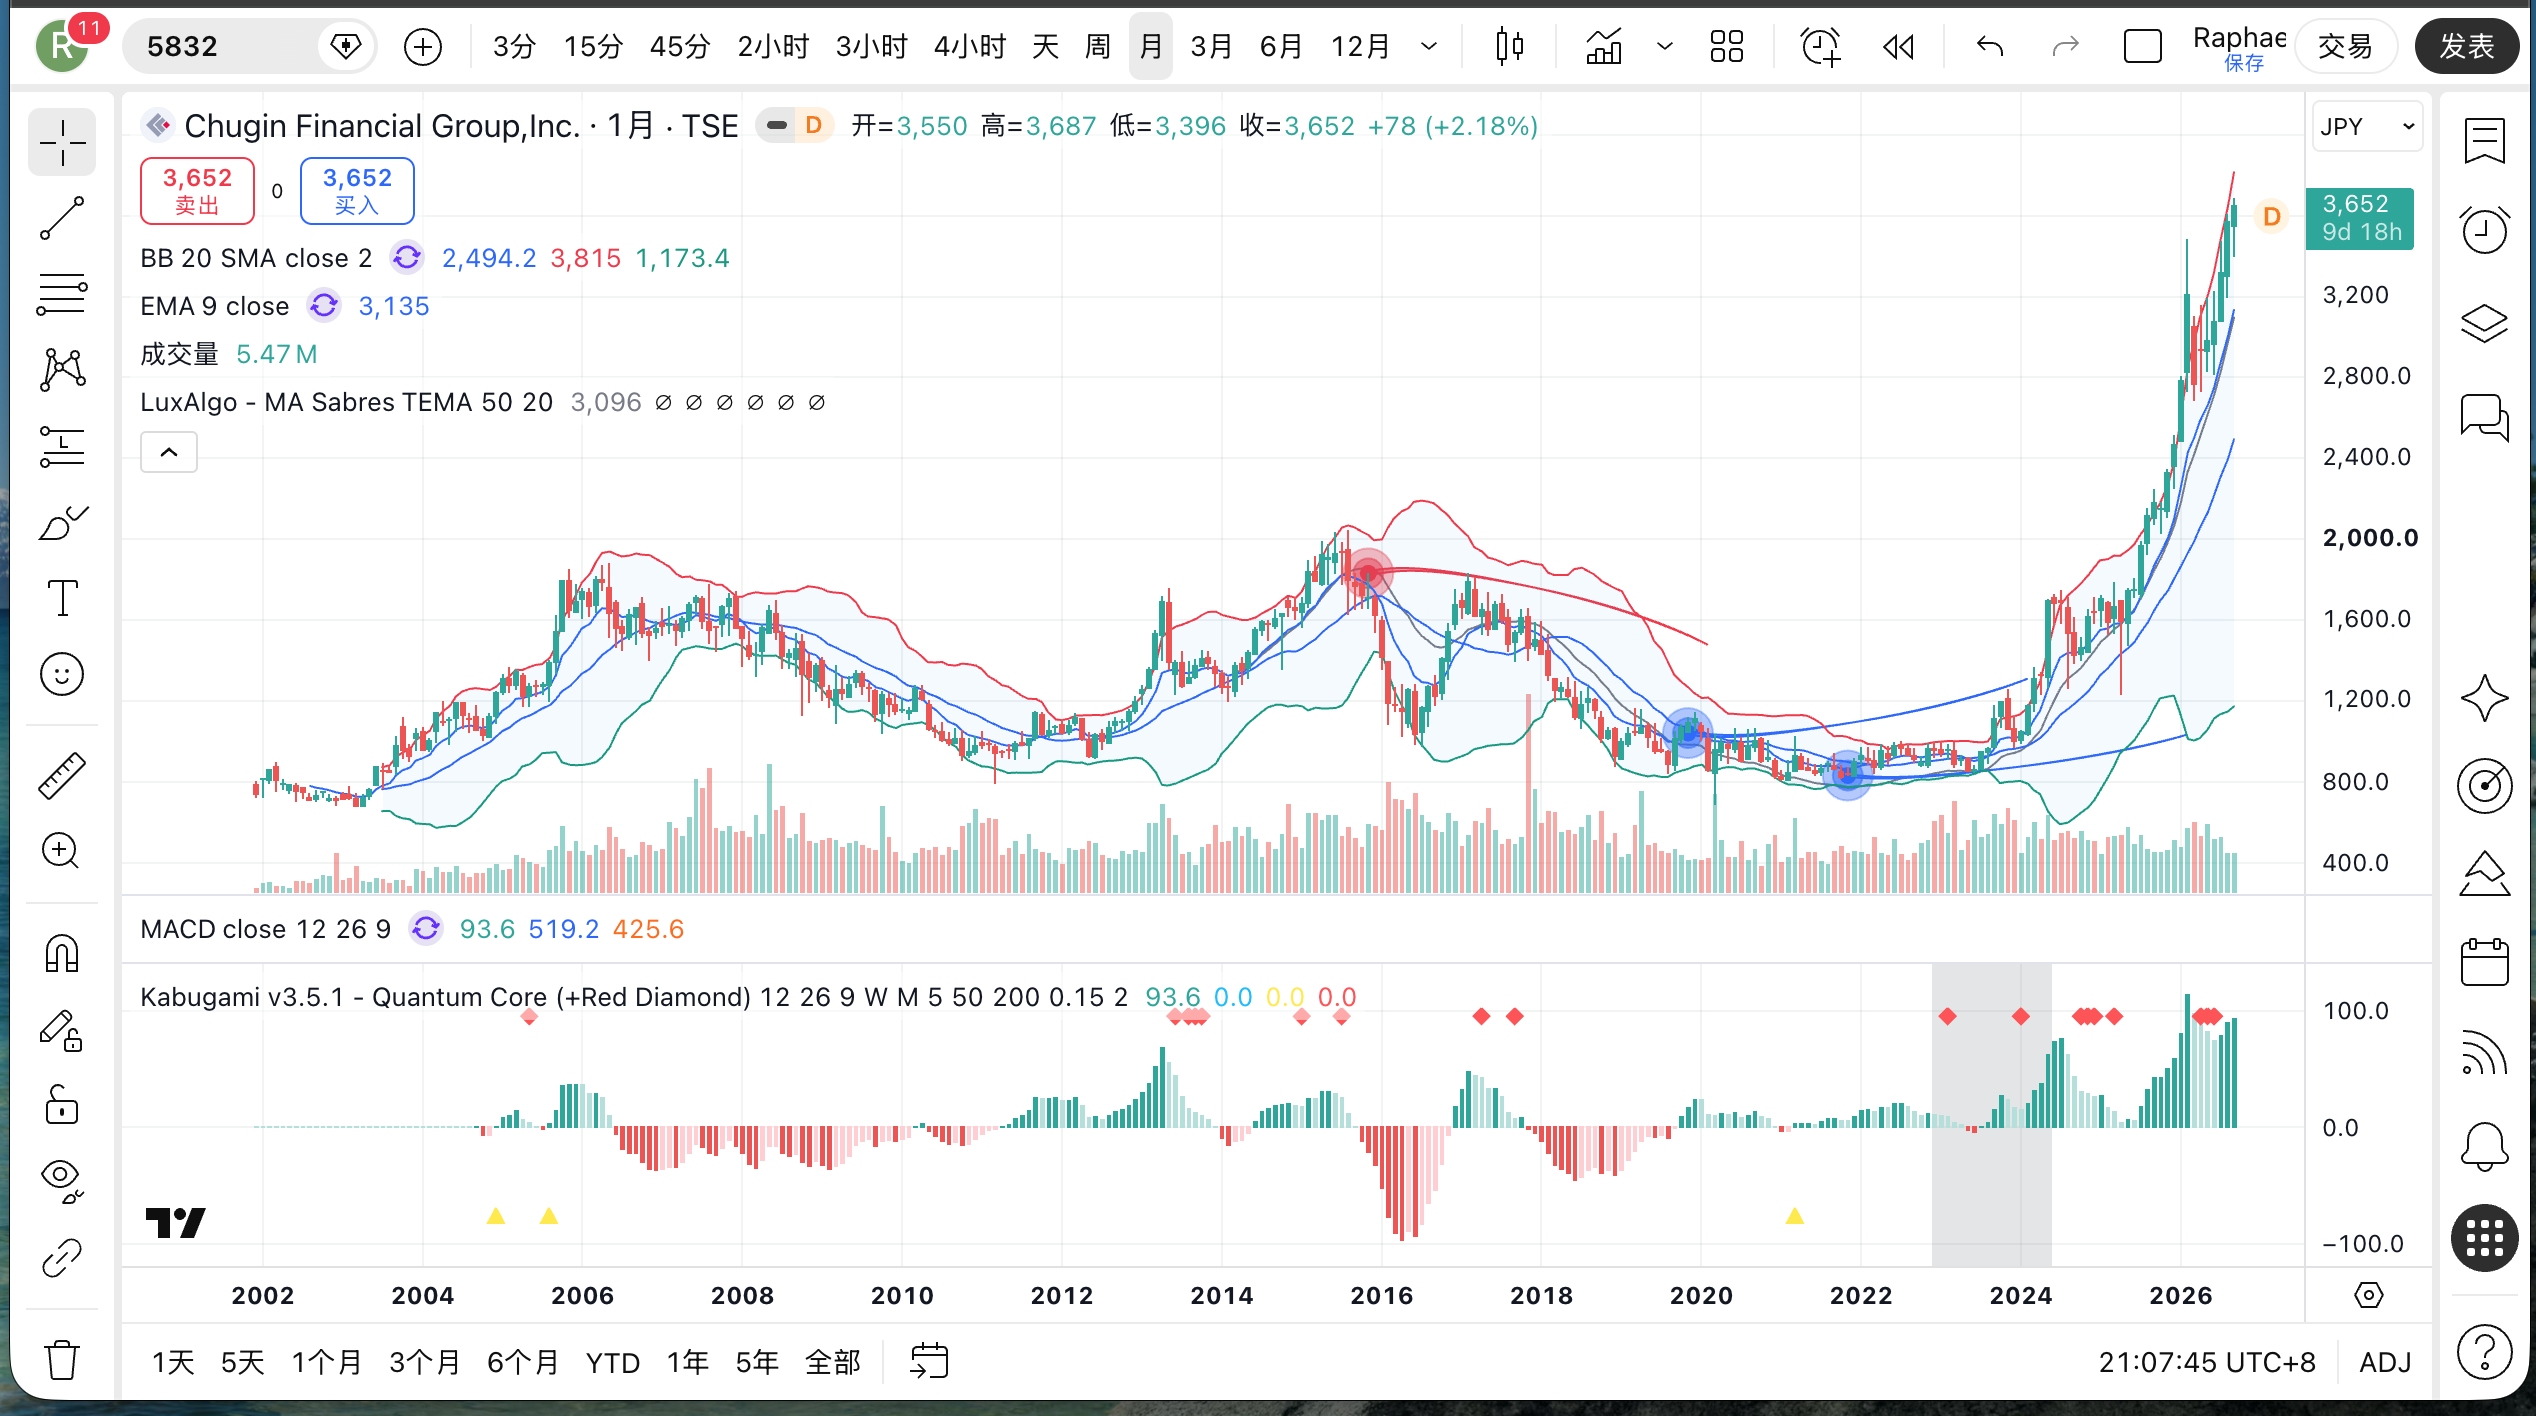This screenshot has width=2536, height=1416.
Task: Select the ruler measure tool
Action: (x=62, y=776)
